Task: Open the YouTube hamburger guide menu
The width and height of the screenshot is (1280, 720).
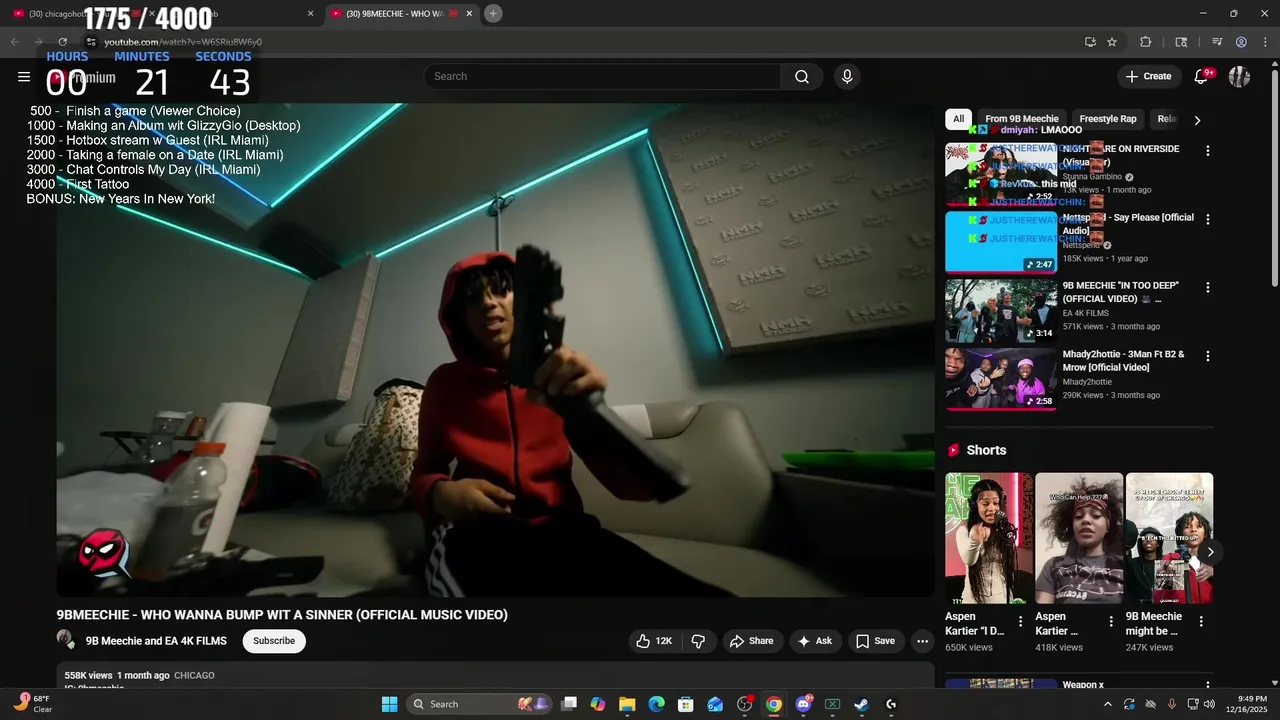Action: [24, 76]
